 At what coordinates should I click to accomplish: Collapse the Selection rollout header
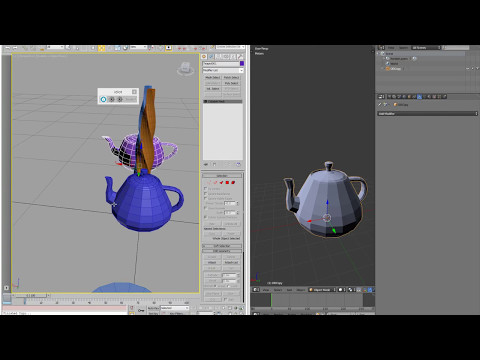(x=222, y=176)
